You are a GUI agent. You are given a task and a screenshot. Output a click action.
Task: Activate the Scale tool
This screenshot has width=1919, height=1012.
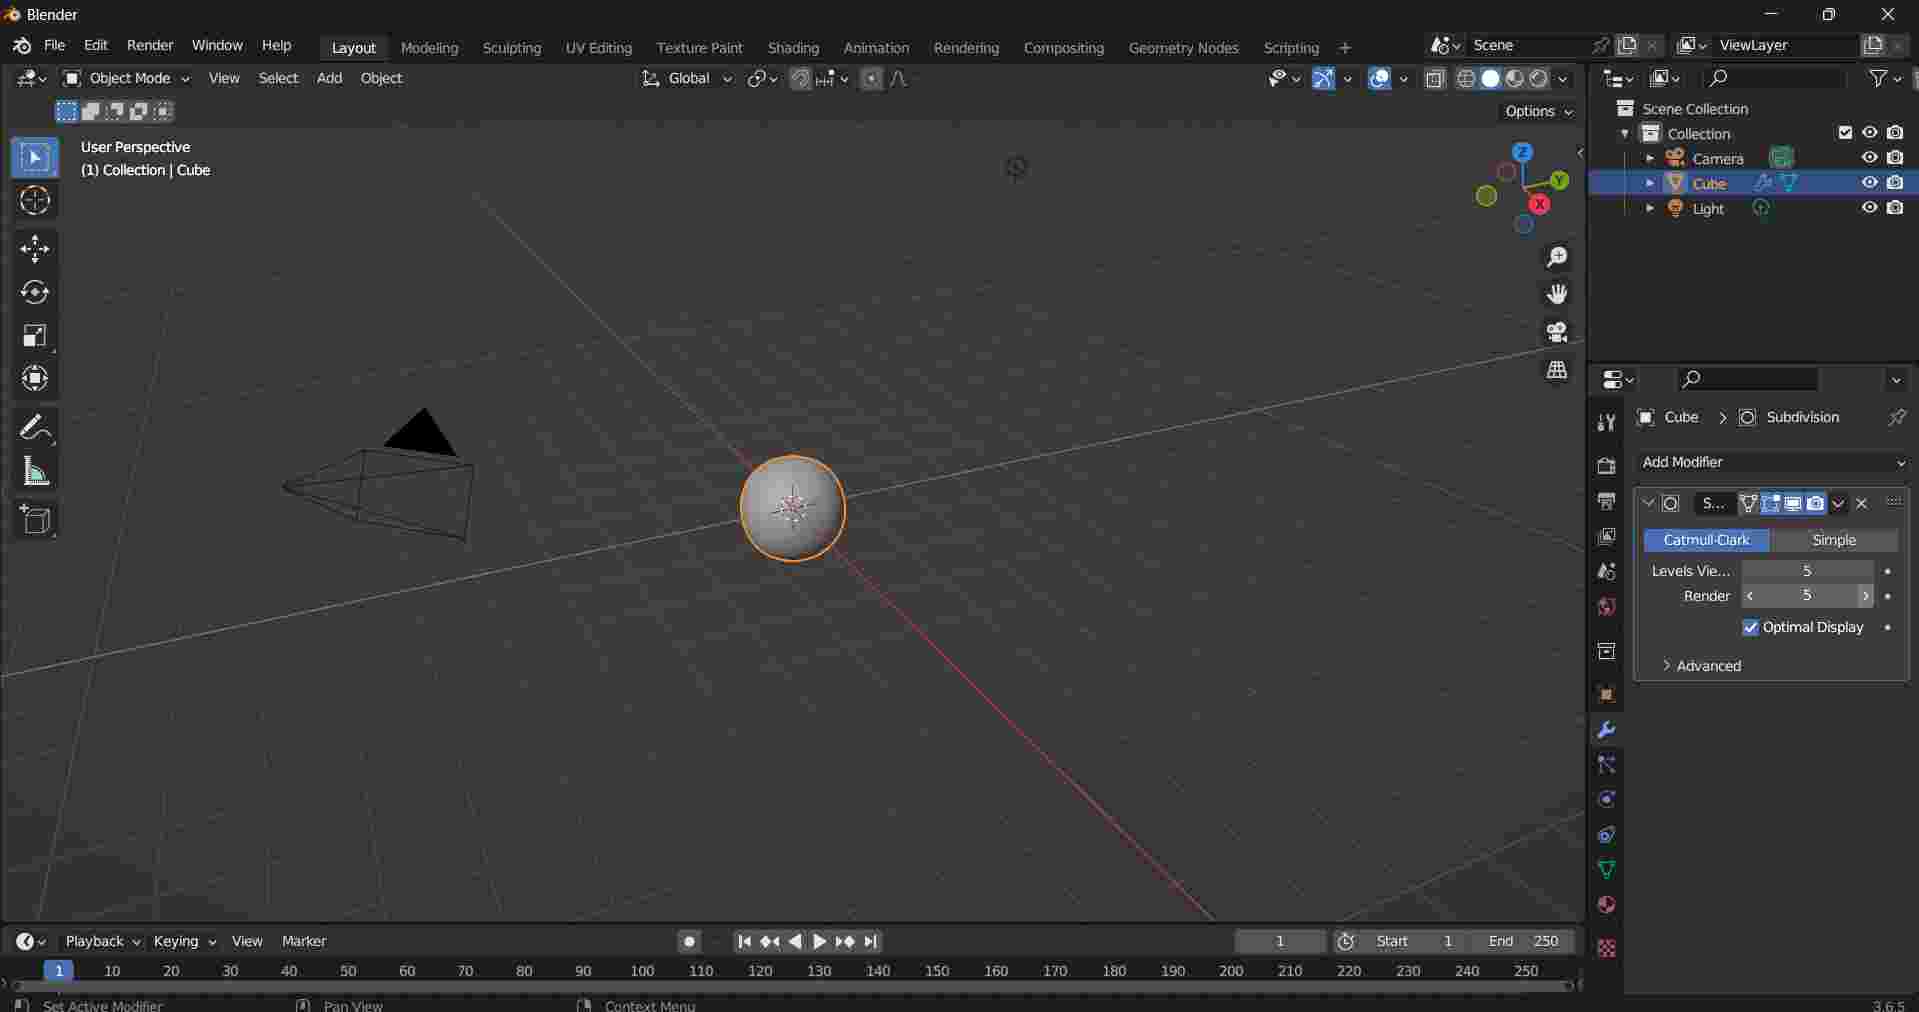coord(35,335)
